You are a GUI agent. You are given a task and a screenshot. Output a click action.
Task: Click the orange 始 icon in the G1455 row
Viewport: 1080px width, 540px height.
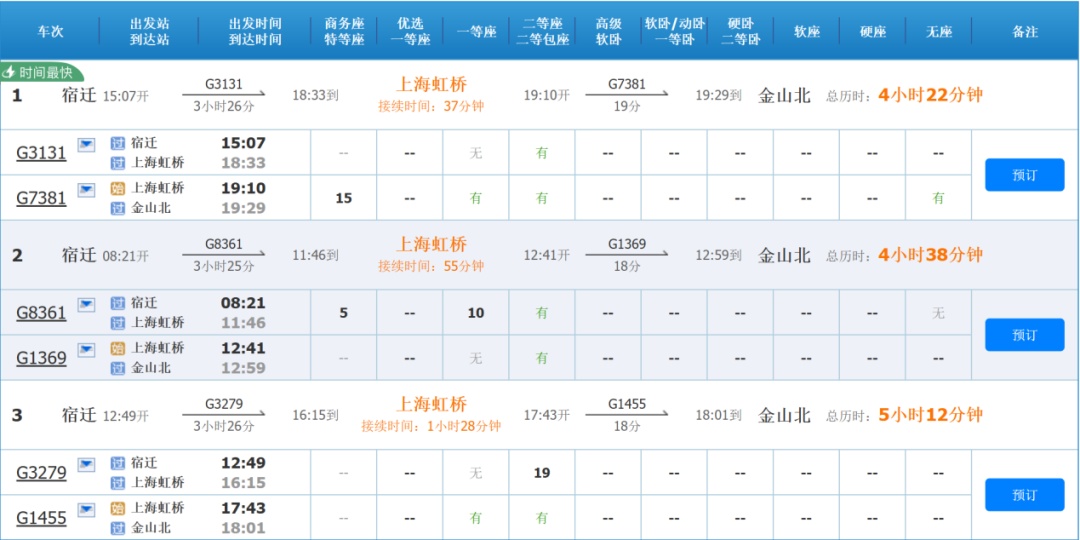[x=118, y=508]
